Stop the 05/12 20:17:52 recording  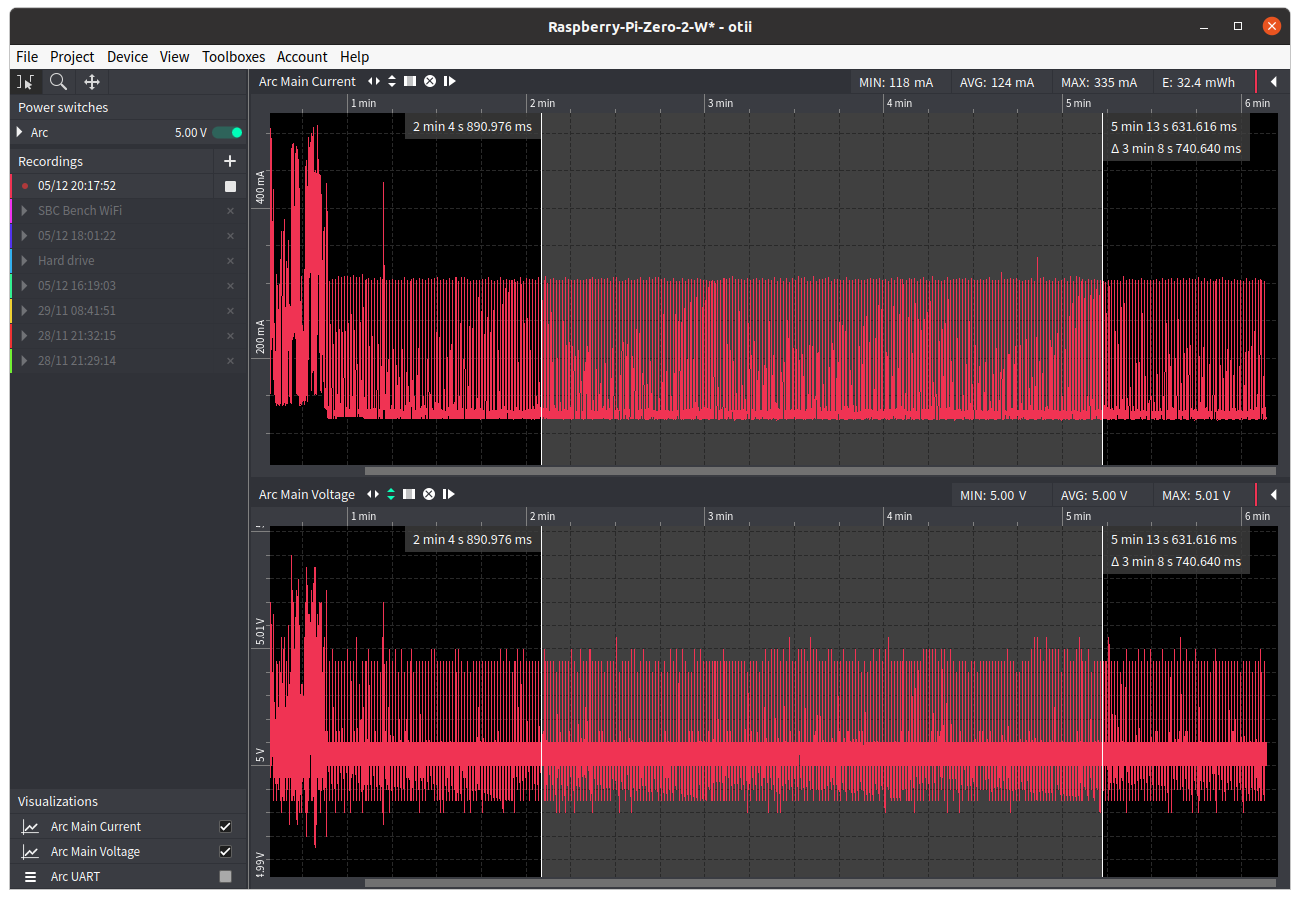(230, 186)
